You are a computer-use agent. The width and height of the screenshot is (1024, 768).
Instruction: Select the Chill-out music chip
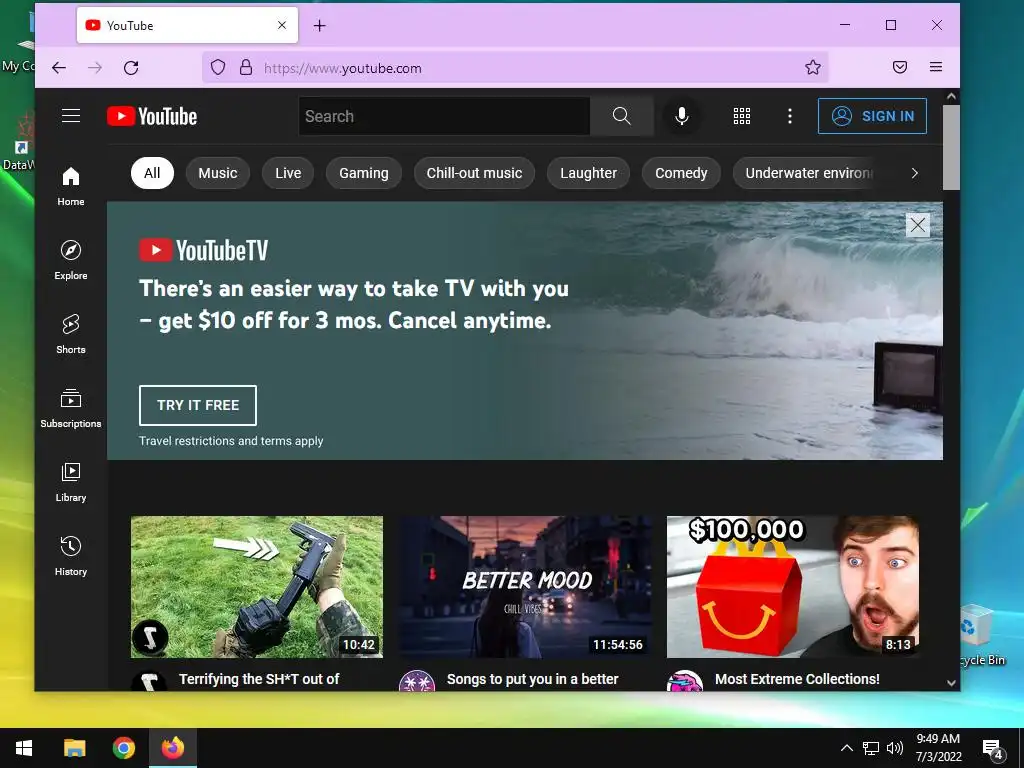point(474,173)
